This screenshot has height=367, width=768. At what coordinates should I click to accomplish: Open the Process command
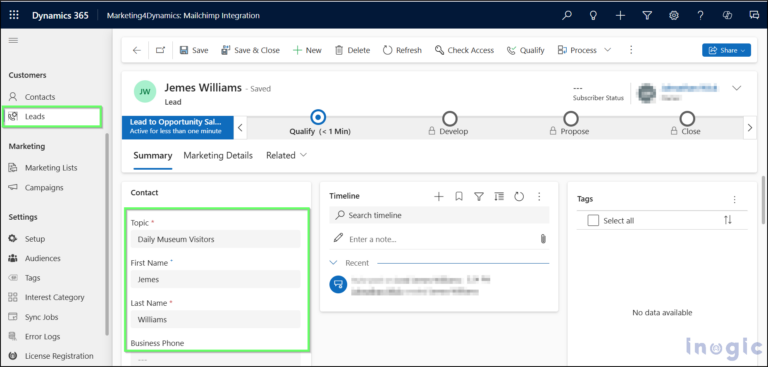pyautogui.click(x=577, y=50)
